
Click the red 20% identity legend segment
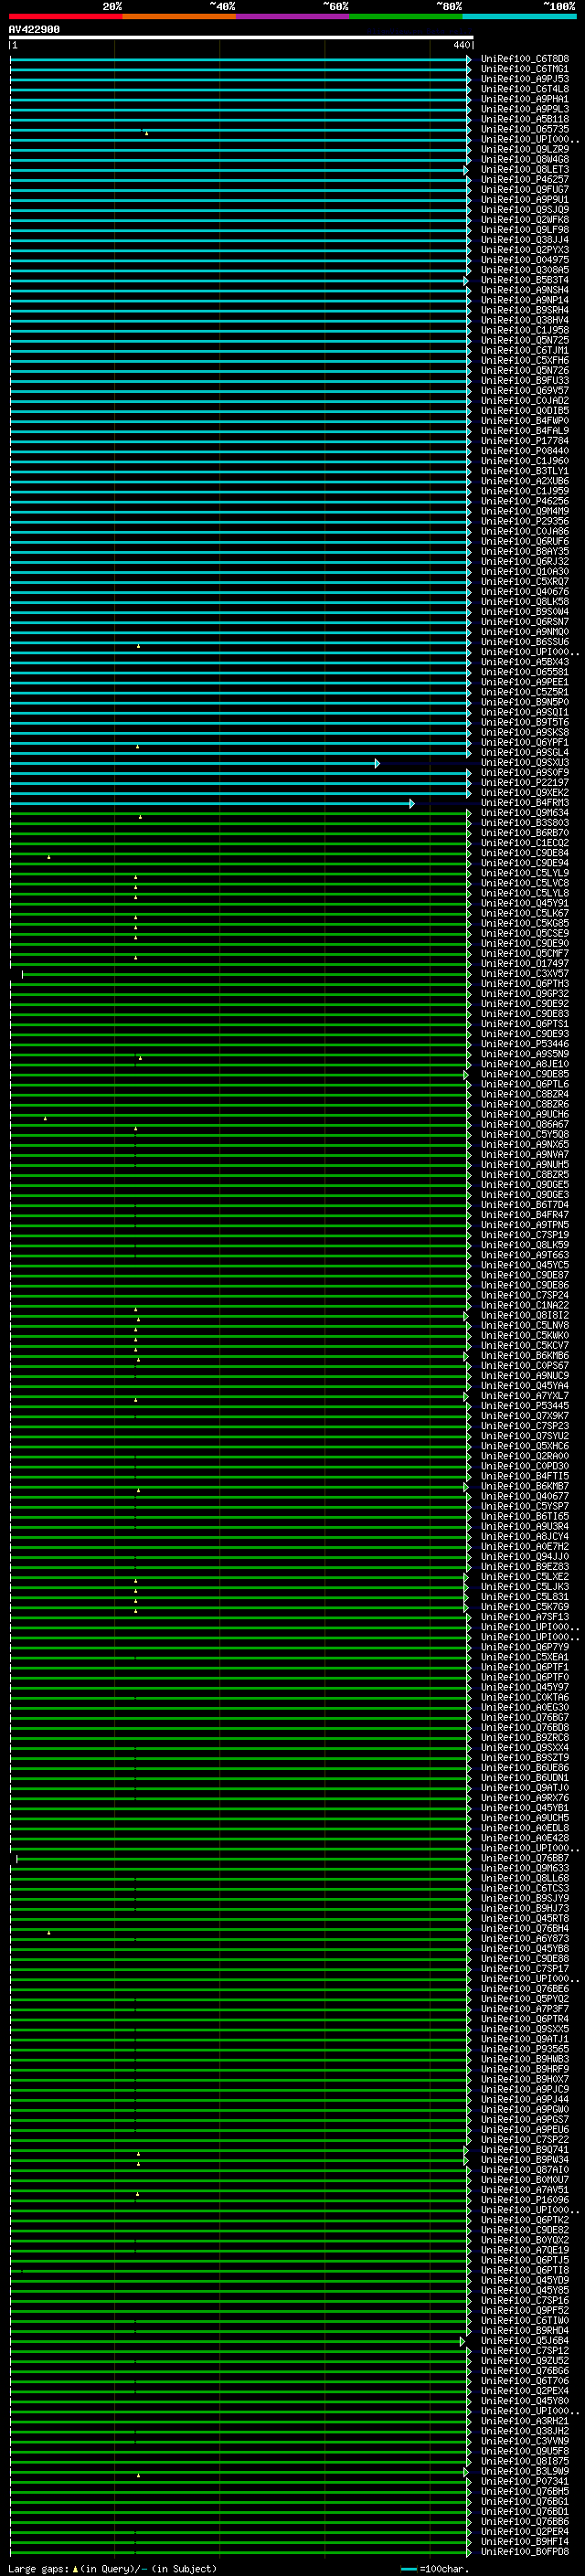tap(66, 16)
